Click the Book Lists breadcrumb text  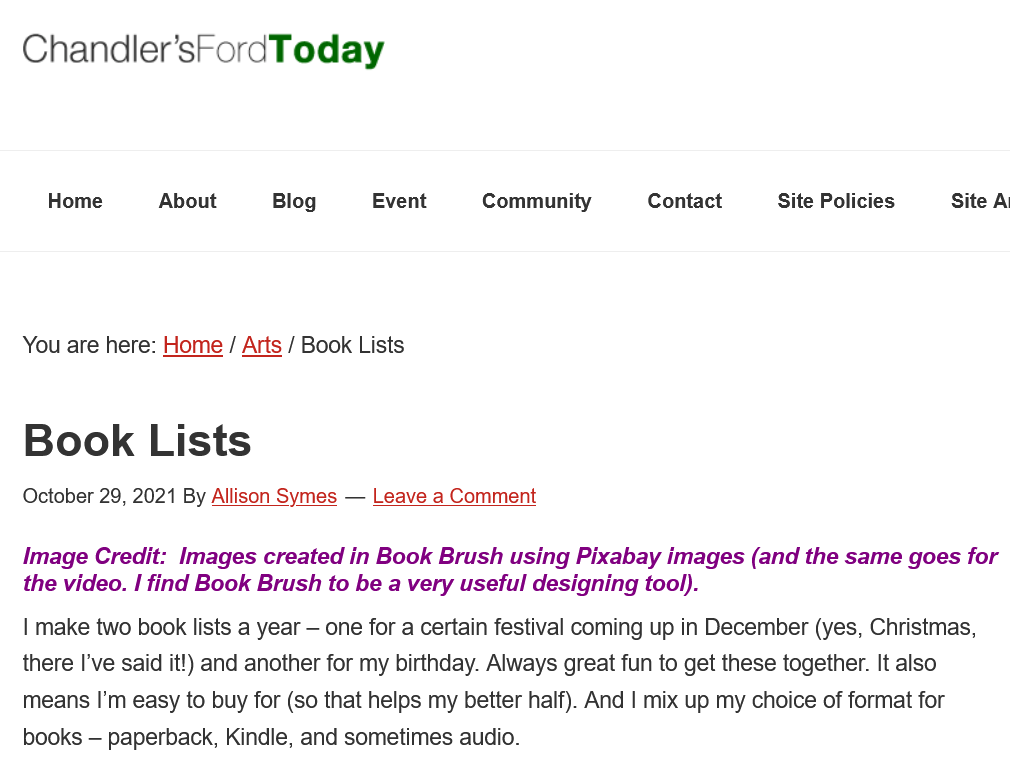[353, 345]
